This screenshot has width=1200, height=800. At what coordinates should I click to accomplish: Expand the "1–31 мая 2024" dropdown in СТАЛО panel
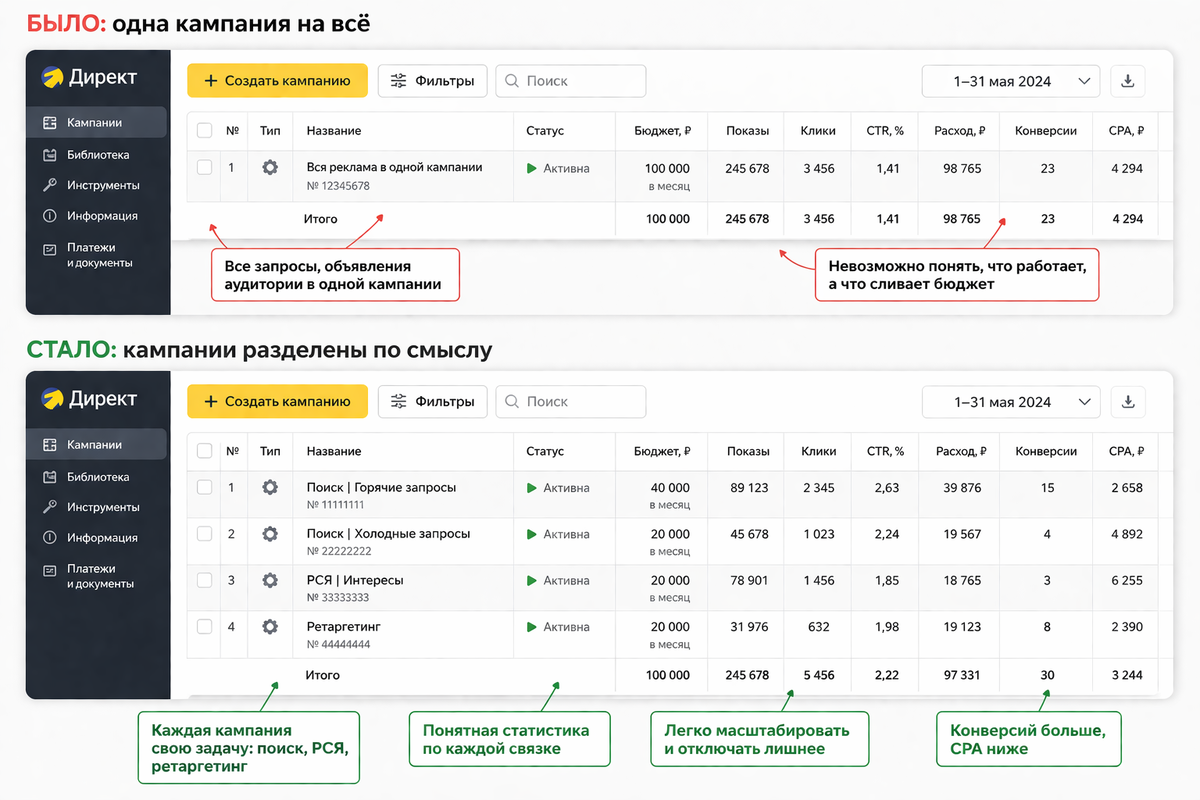[1010, 402]
